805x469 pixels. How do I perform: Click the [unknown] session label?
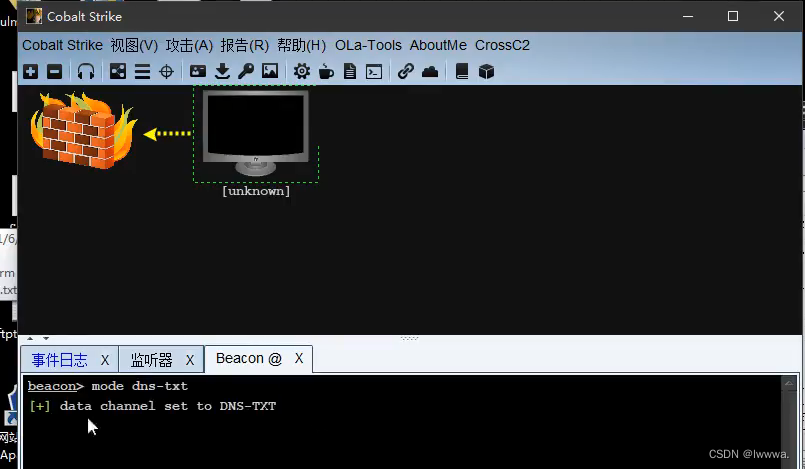[x=256, y=191]
